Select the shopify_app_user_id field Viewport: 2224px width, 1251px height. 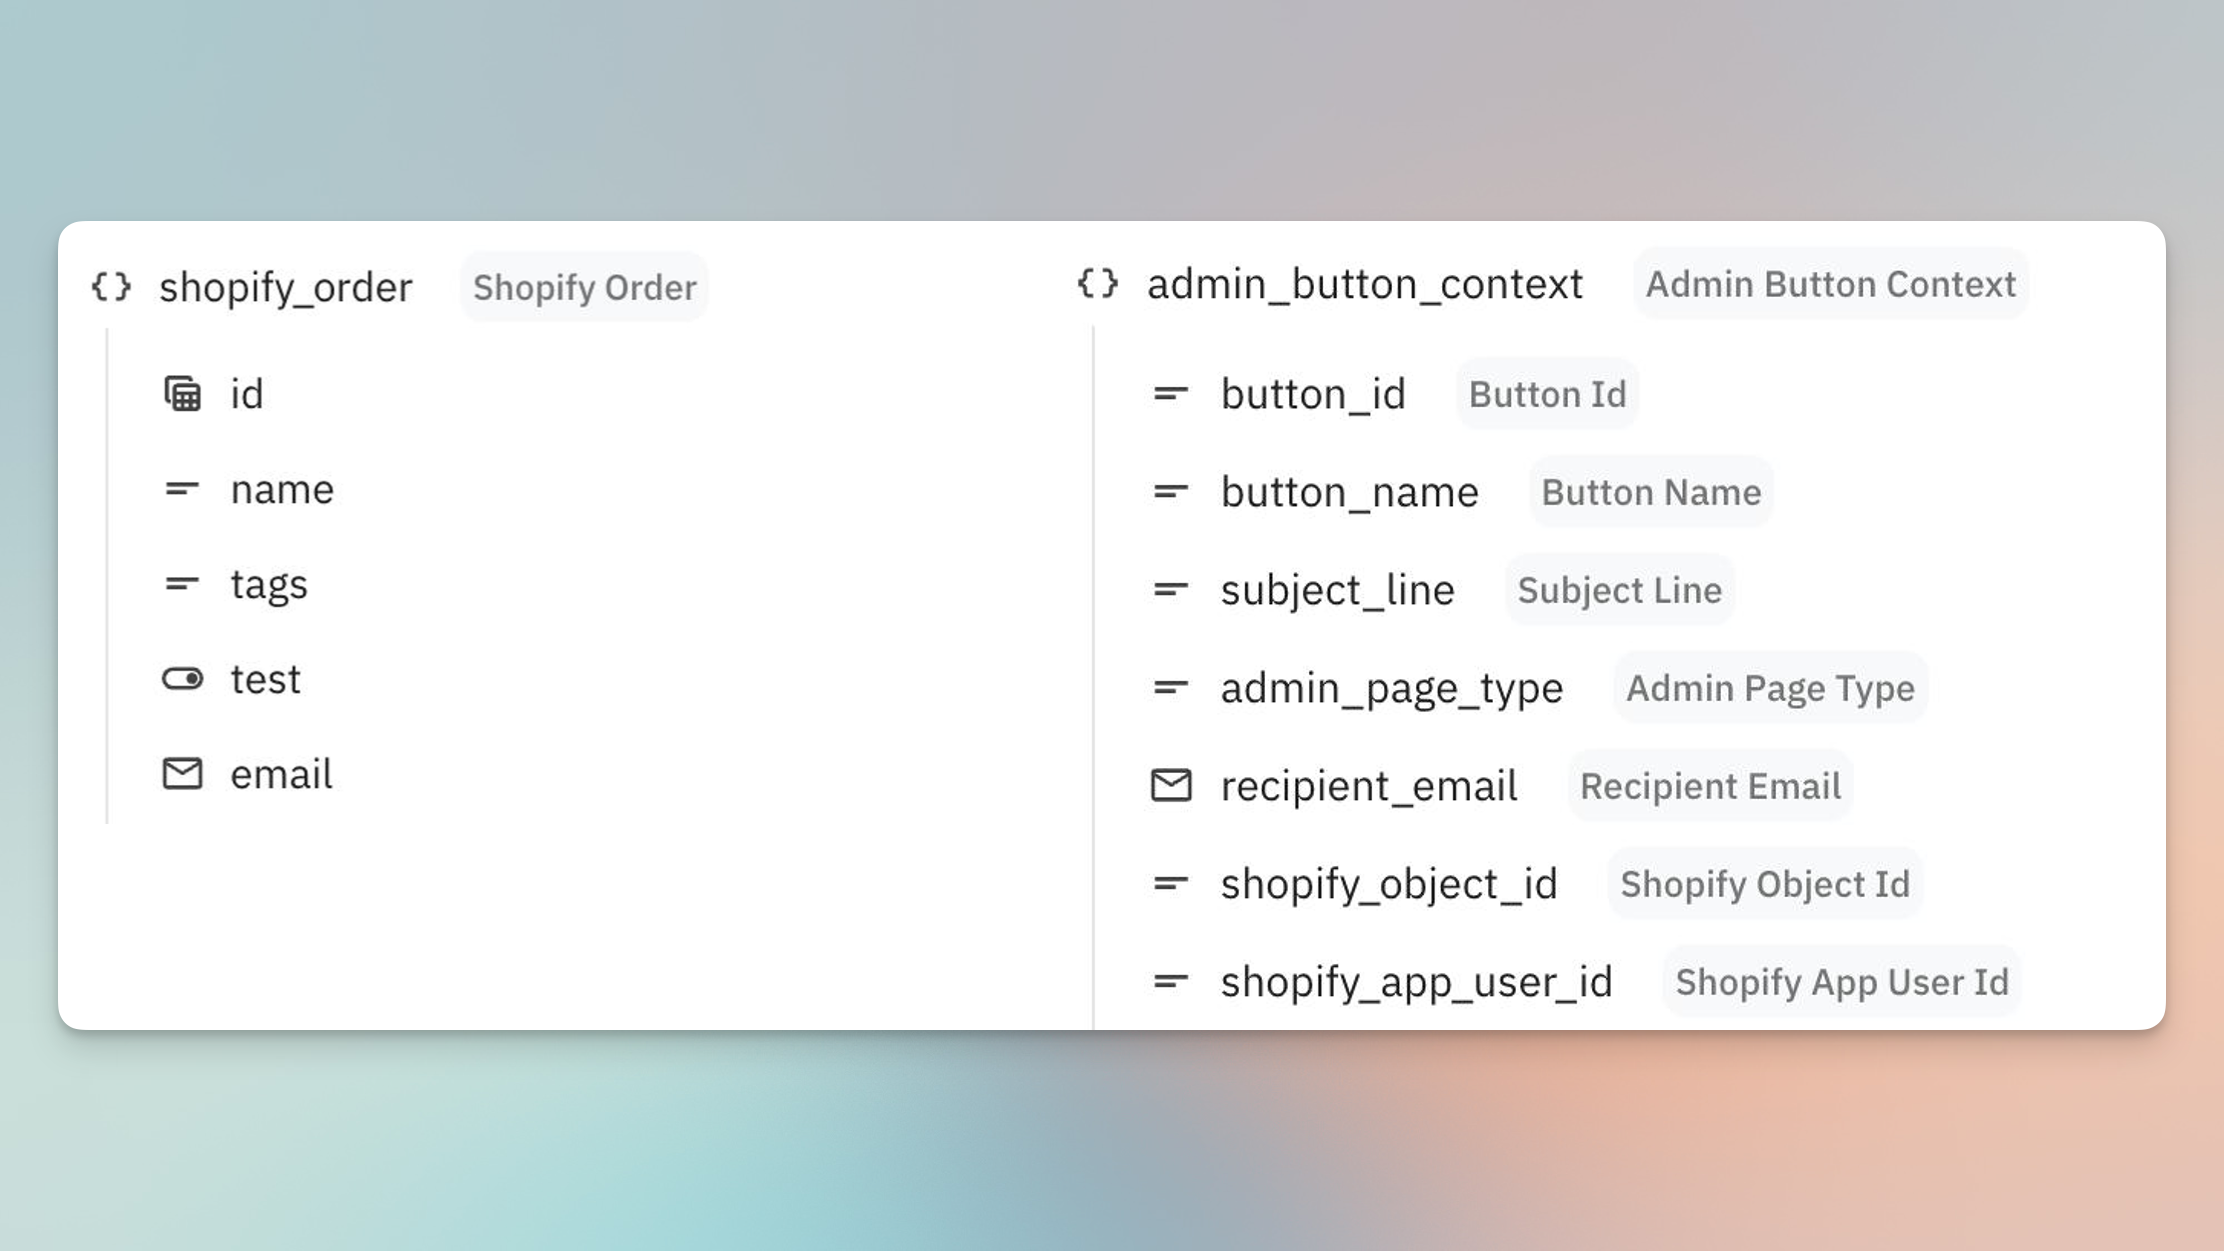[1416, 982]
